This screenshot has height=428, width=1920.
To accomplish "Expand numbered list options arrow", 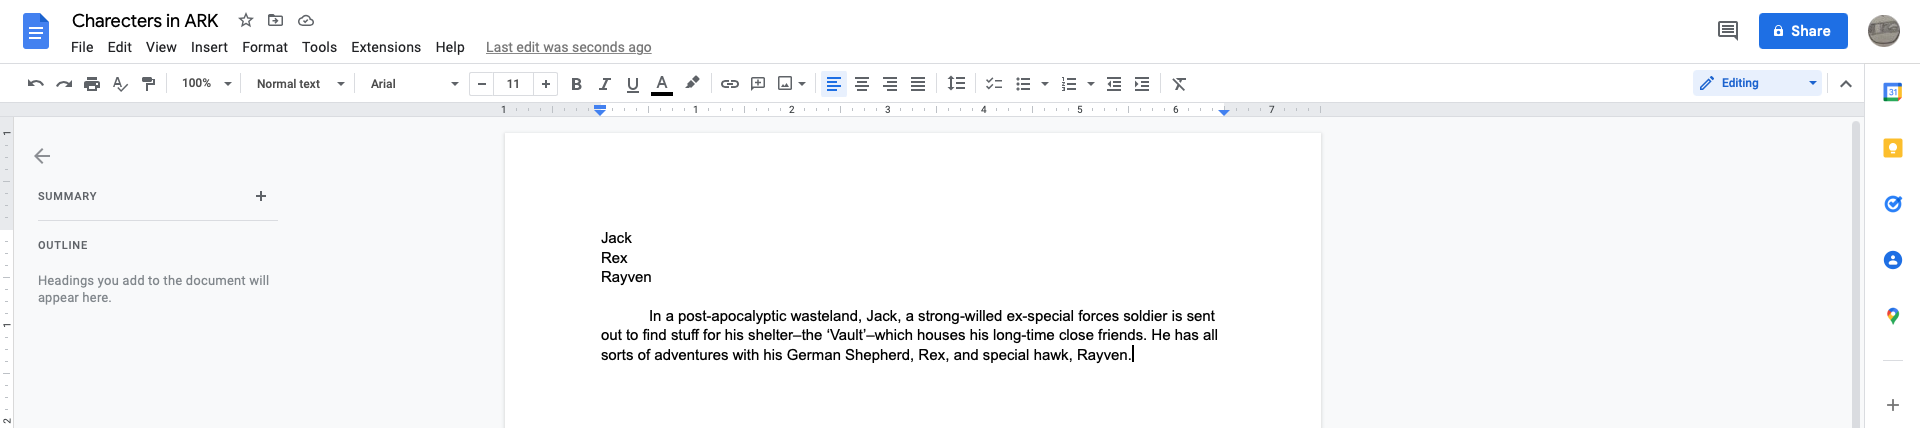I will (x=1091, y=84).
